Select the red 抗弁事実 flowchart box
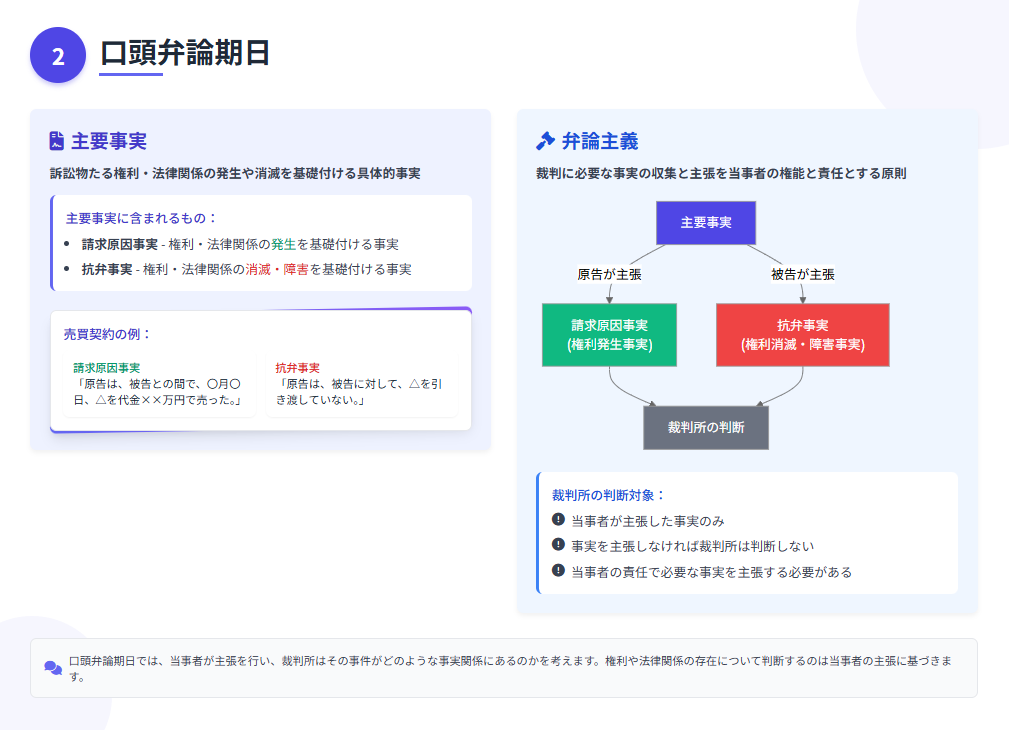 coord(802,335)
